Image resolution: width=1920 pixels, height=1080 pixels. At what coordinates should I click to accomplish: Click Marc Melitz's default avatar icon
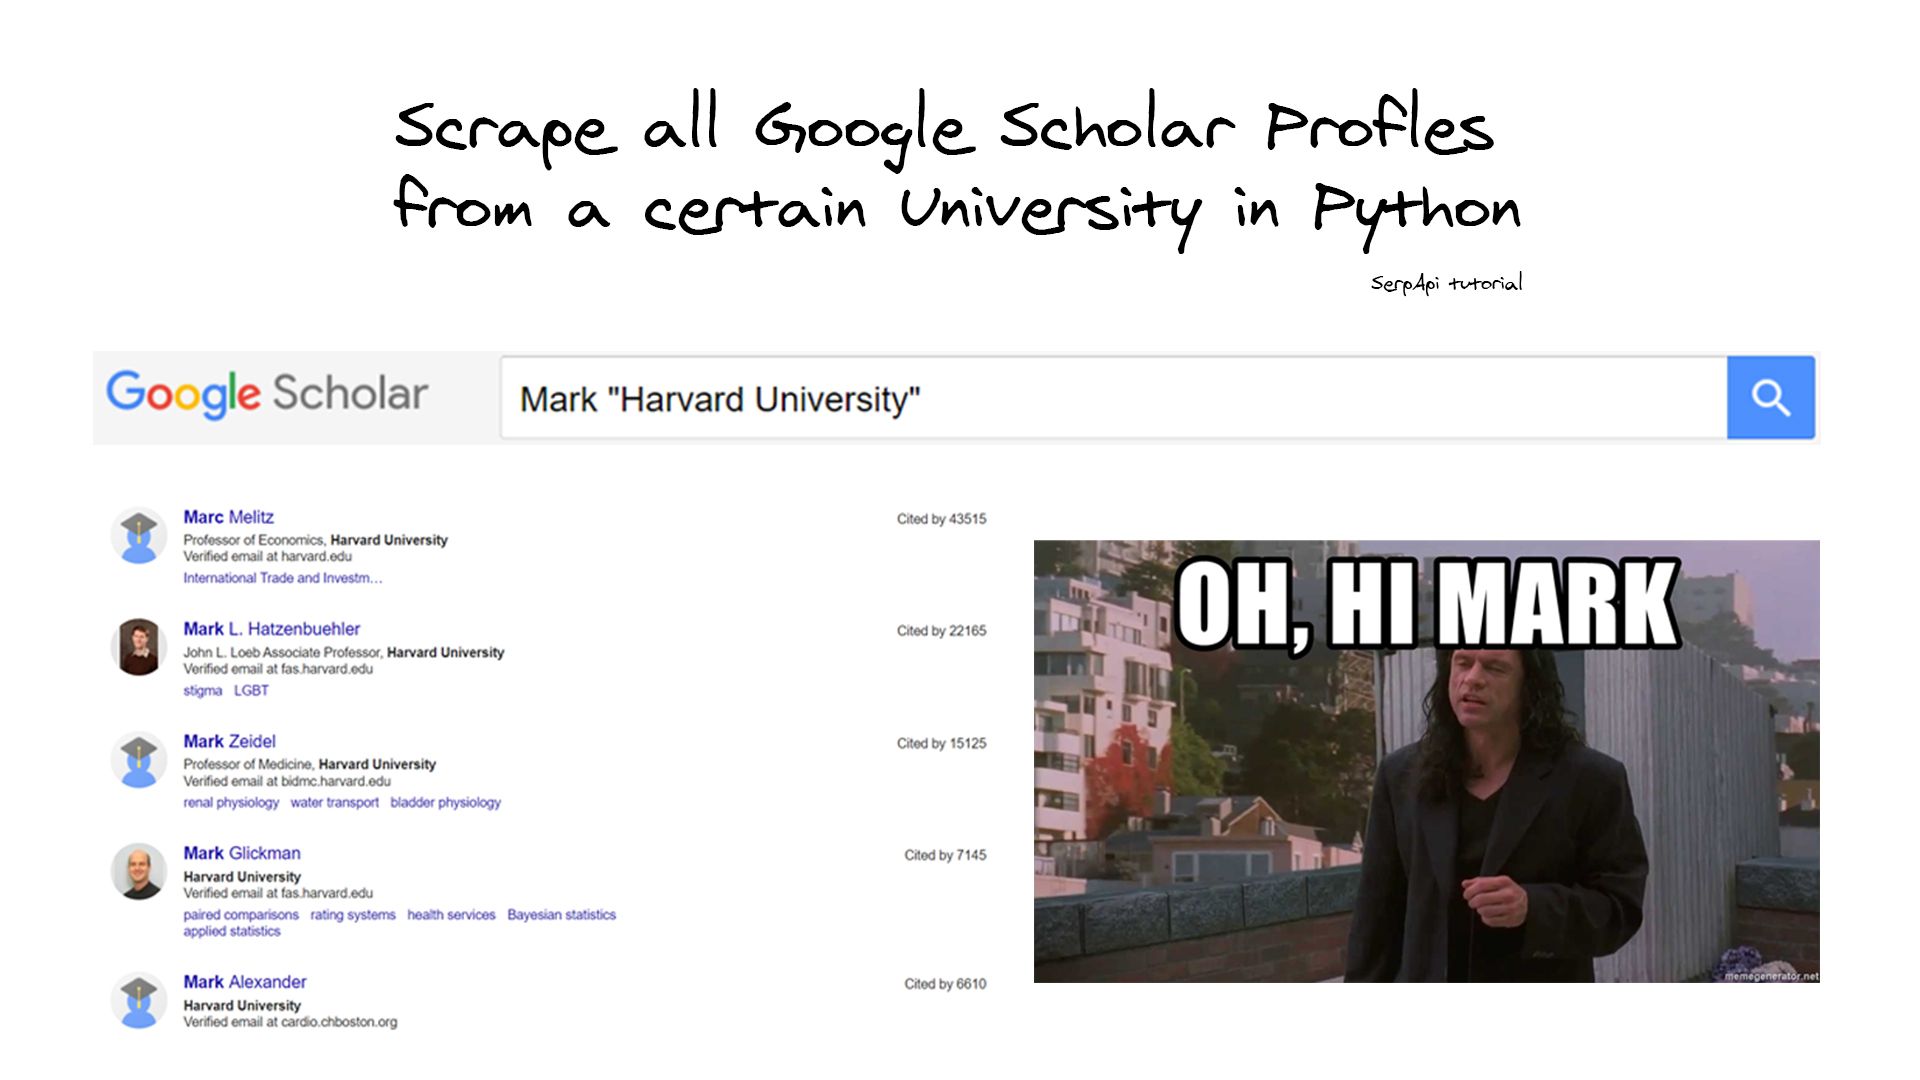coord(140,535)
